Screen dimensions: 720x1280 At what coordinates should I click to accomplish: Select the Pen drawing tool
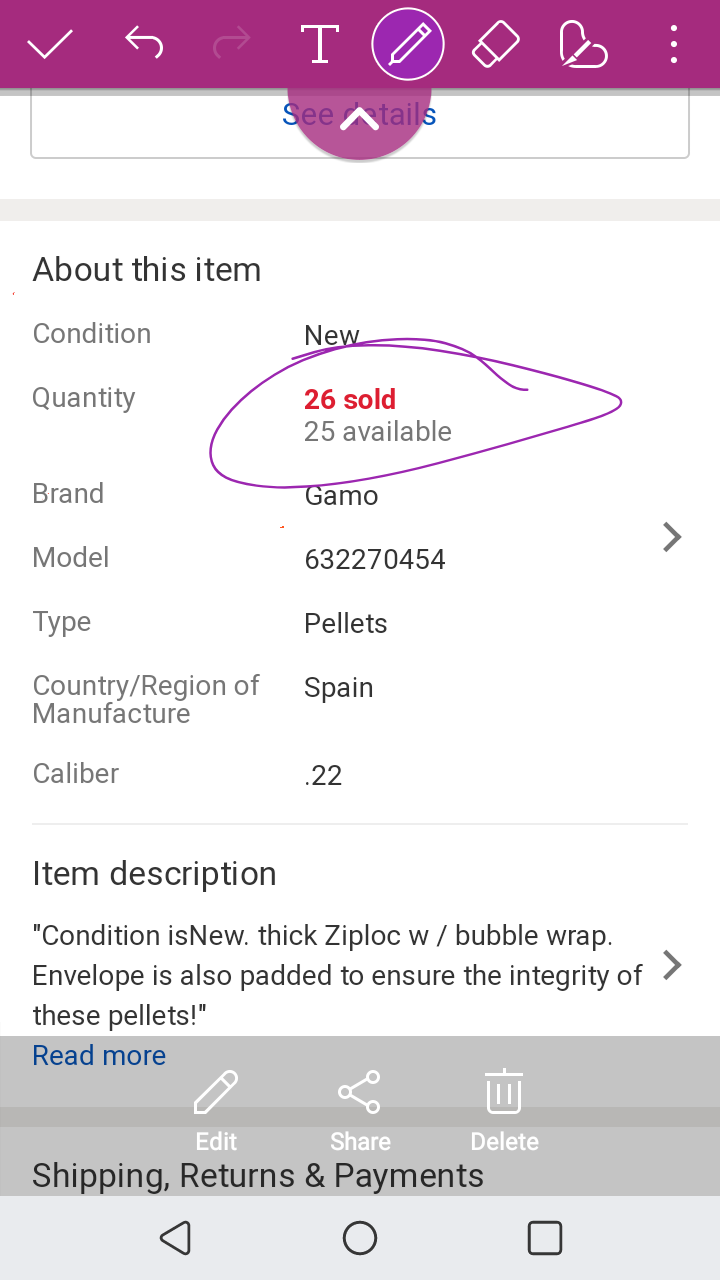coord(407,45)
